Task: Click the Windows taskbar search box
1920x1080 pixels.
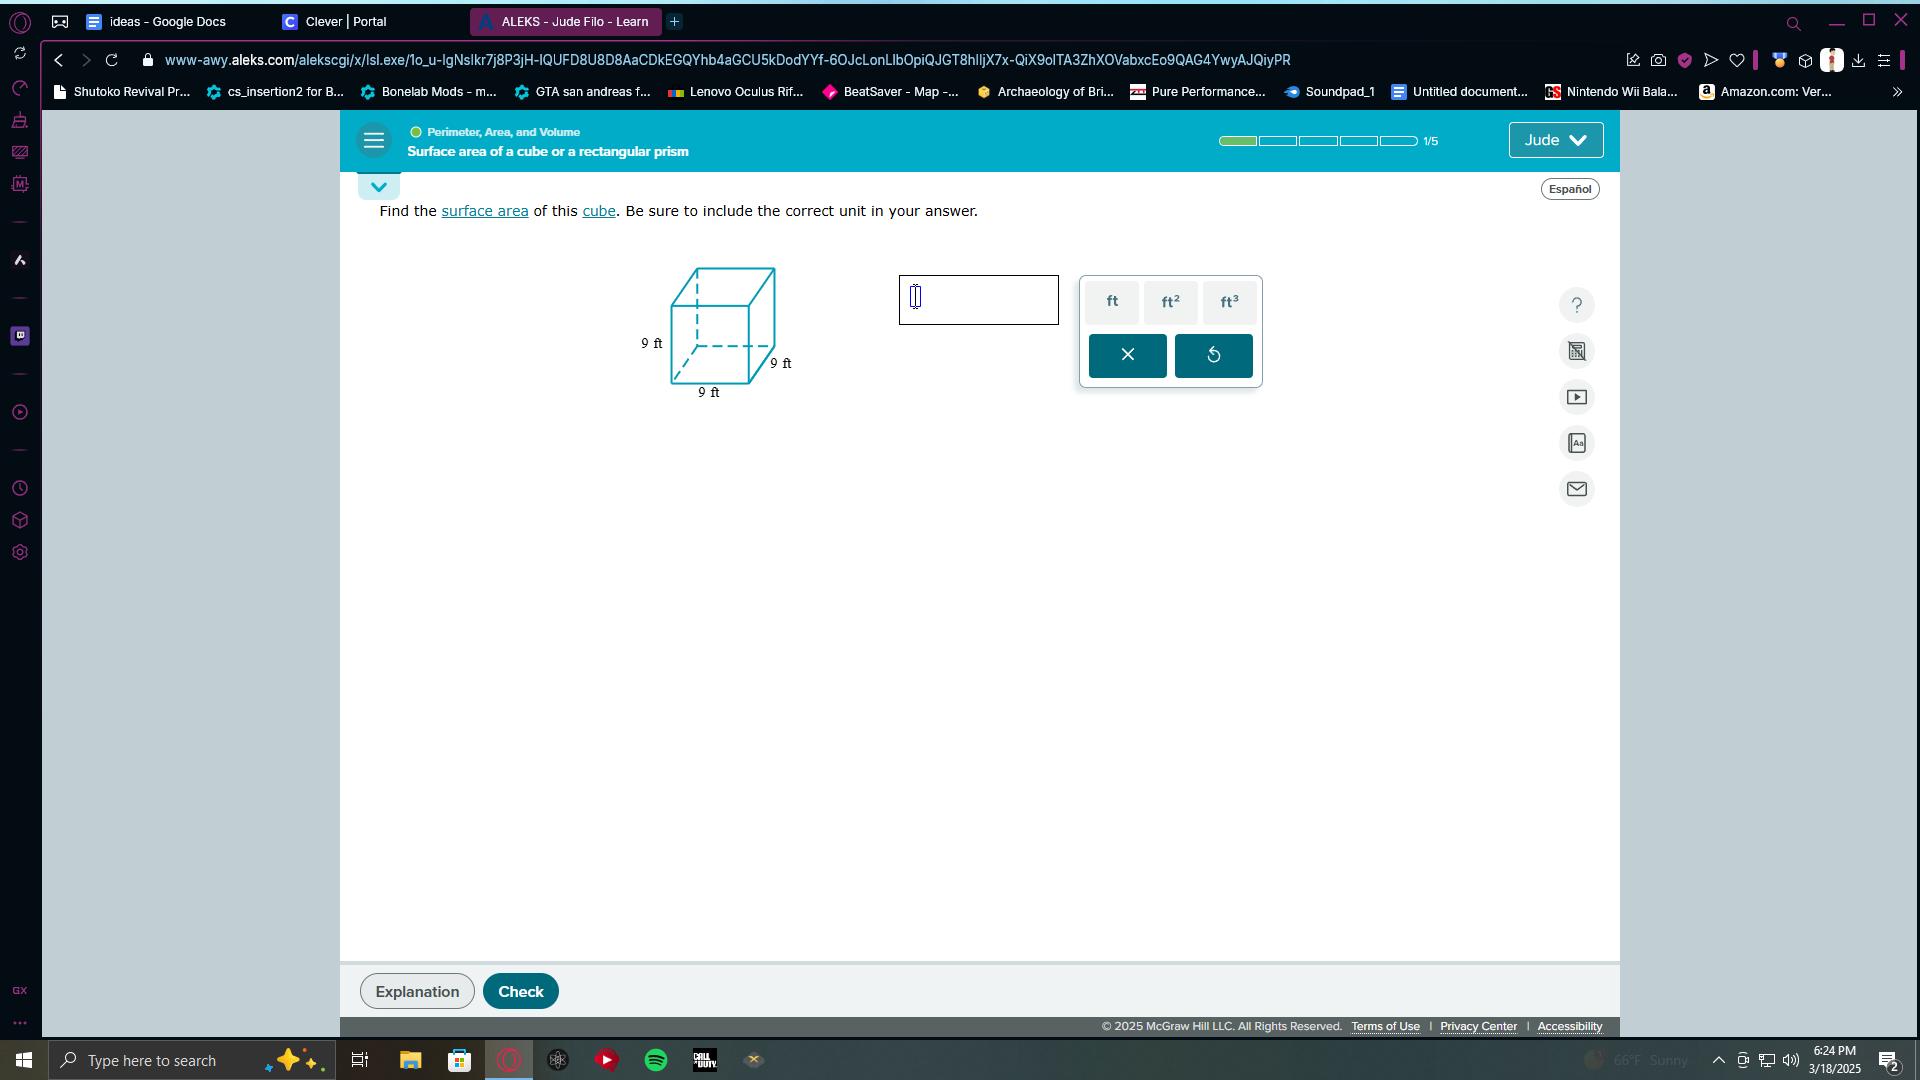Action: pyautogui.click(x=191, y=1060)
